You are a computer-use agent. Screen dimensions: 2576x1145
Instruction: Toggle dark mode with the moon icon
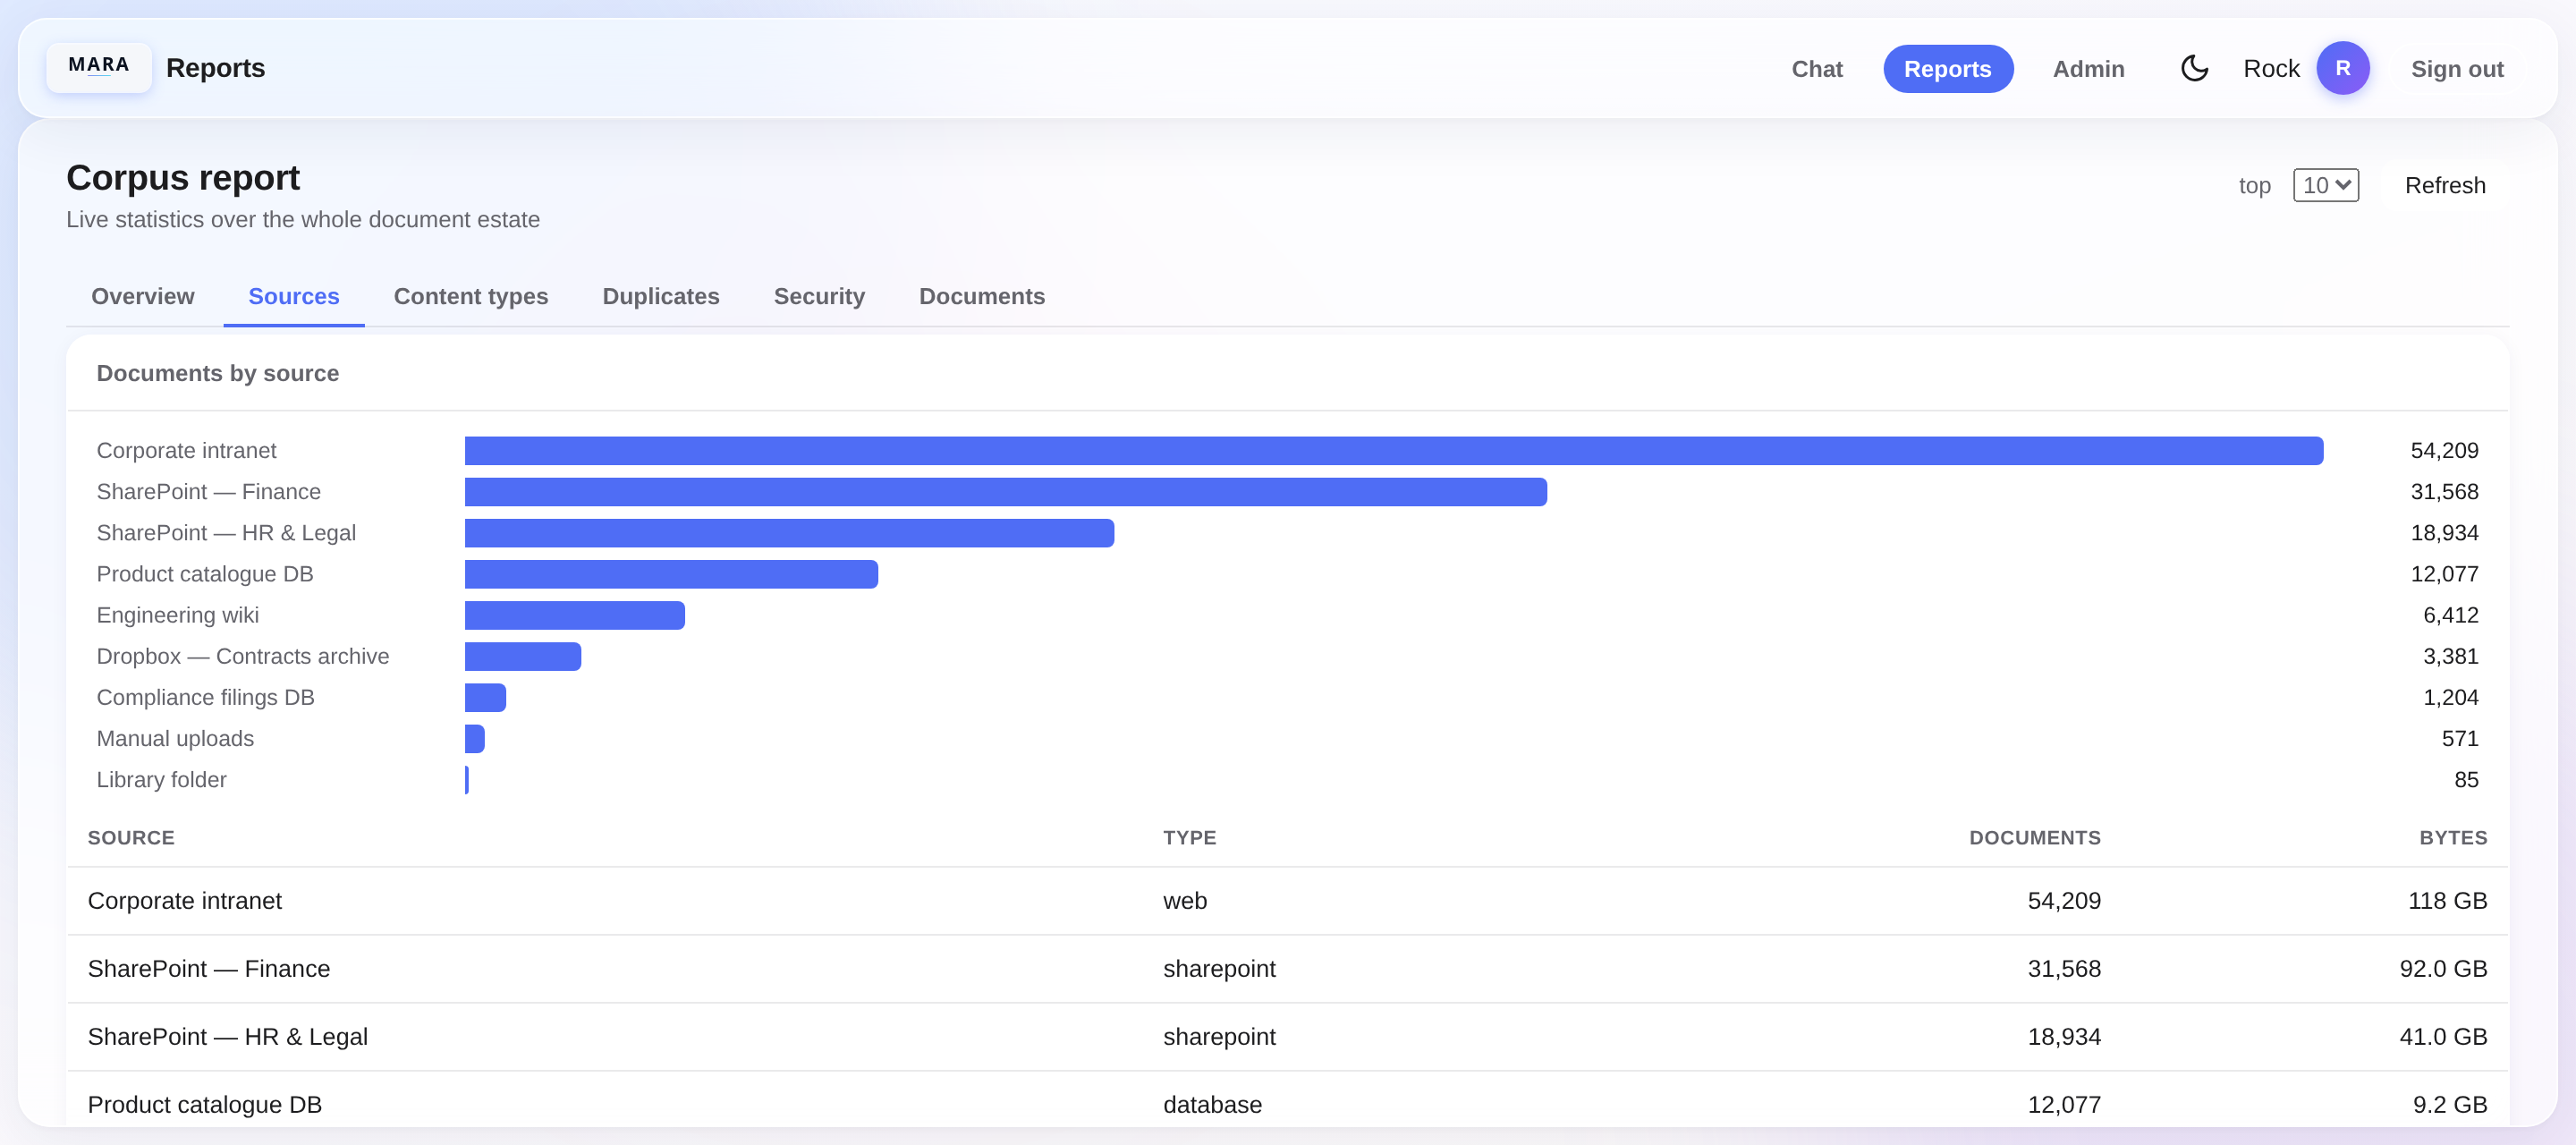tap(2194, 68)
